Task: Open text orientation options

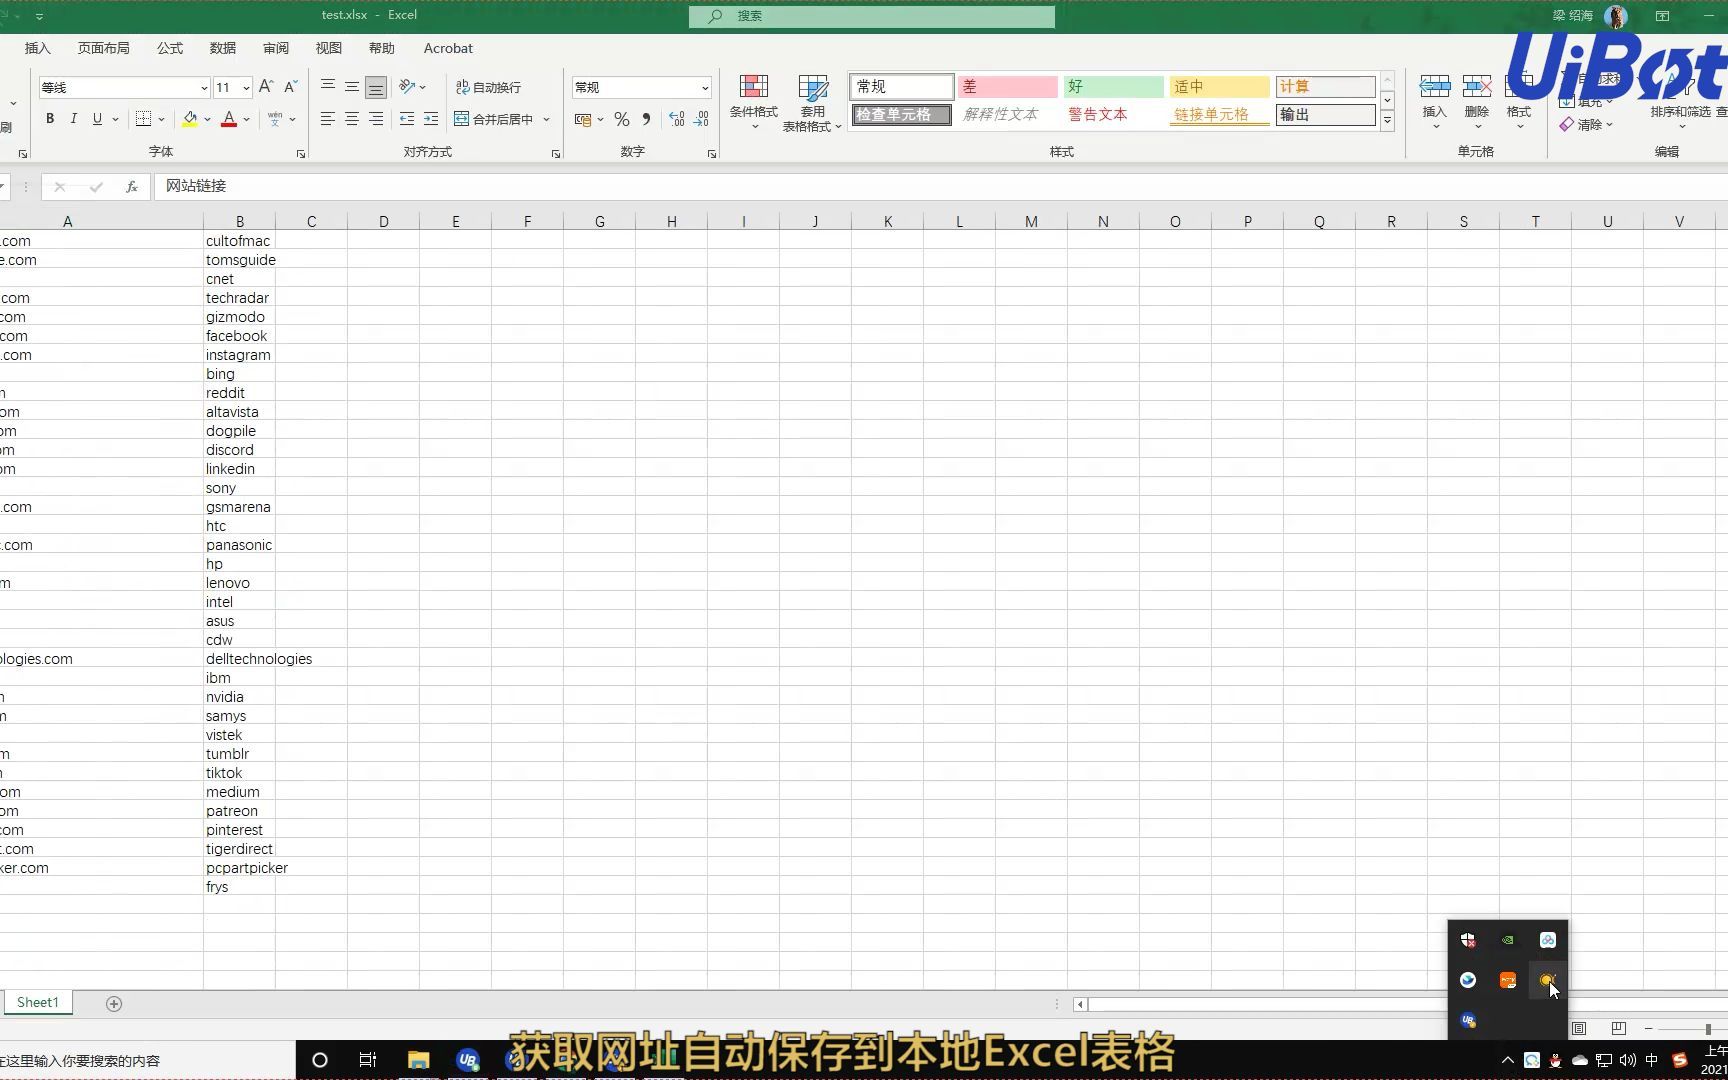Action: (x=411, y=87)
